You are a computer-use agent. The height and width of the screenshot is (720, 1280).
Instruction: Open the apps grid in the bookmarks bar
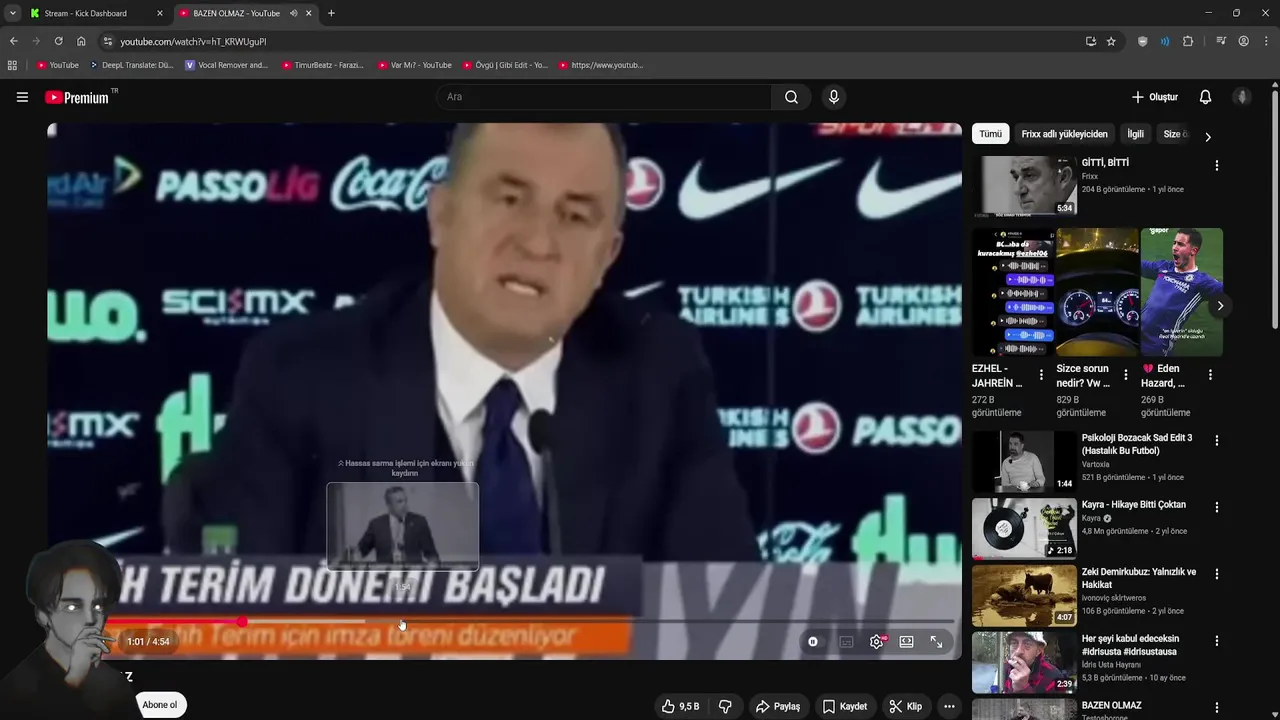(12, 65)
